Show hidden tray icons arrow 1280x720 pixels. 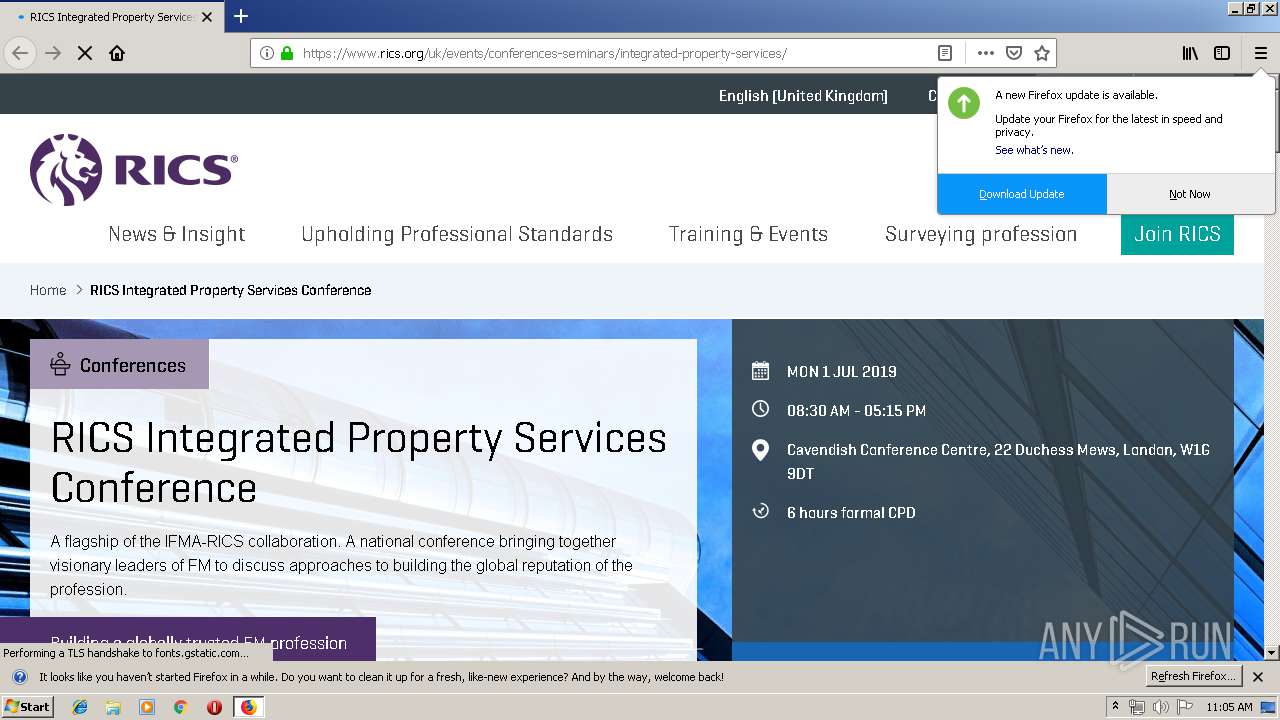tap(1115, 707)
